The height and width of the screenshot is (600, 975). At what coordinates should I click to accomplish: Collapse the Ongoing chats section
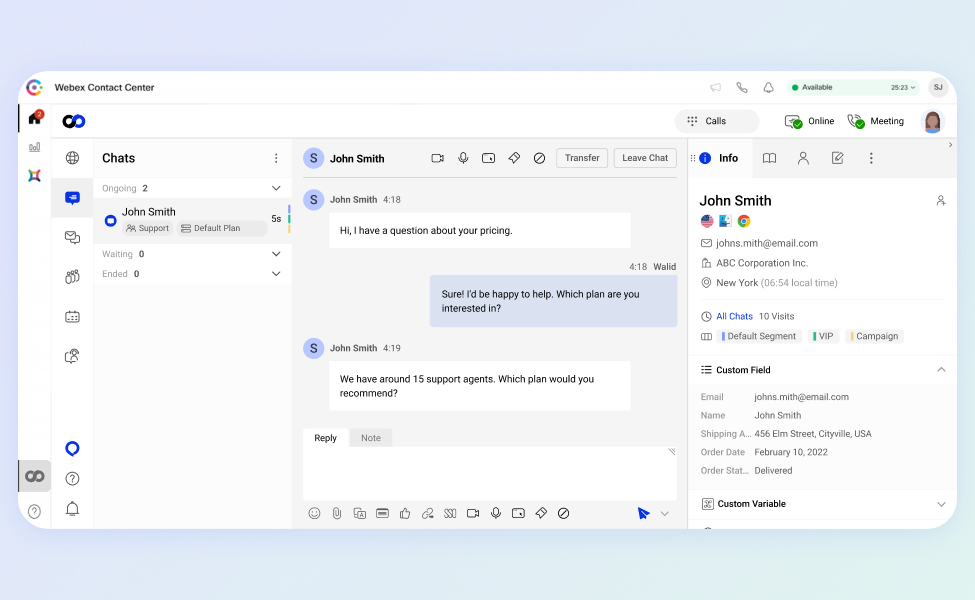[x=276, y=188]
